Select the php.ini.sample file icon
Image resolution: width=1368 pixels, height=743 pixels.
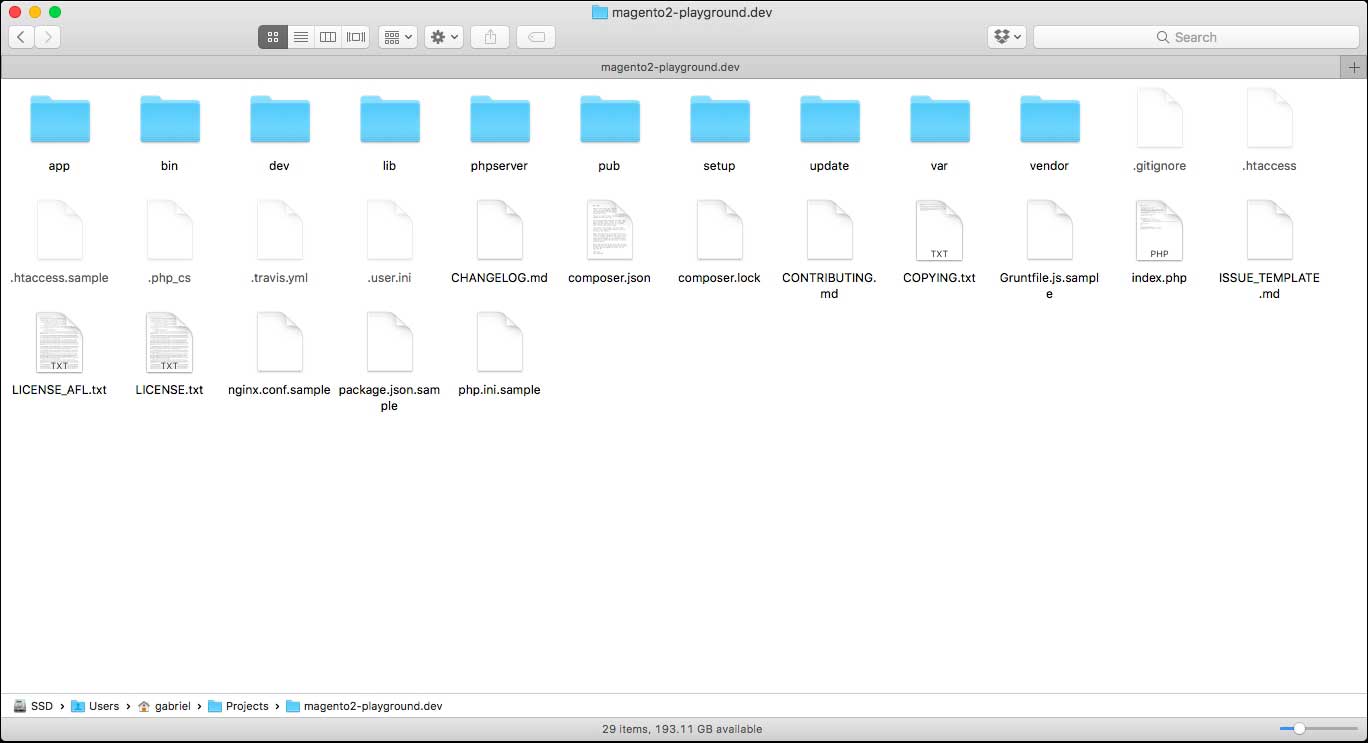[500, 342]
